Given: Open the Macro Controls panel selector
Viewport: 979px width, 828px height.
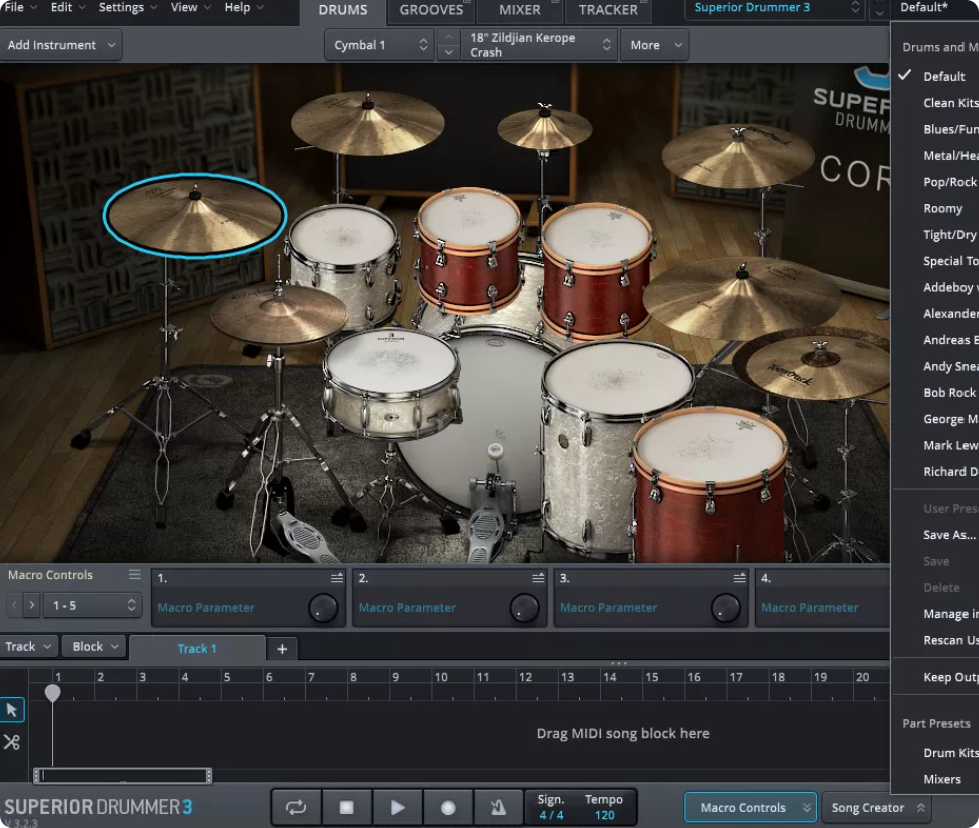Looking at the screenshot, I should coord(750,807).
